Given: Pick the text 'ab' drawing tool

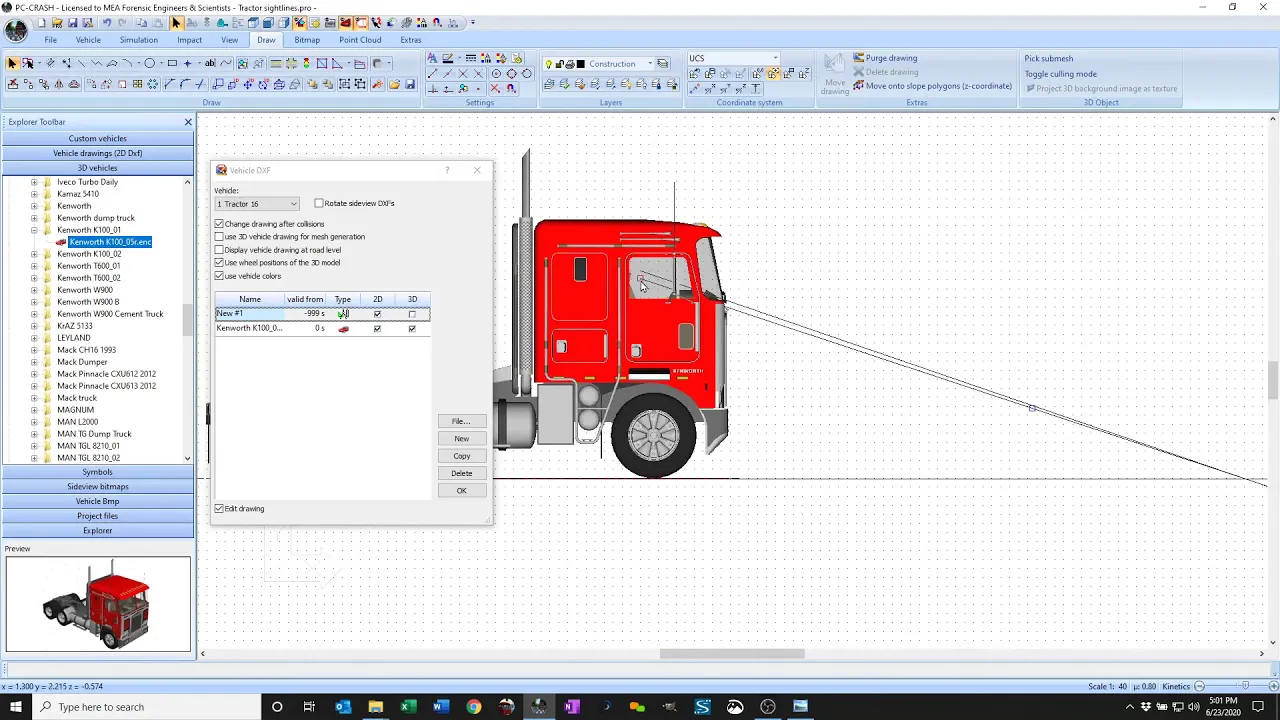Looking at the screenshot, I should 209,63.
